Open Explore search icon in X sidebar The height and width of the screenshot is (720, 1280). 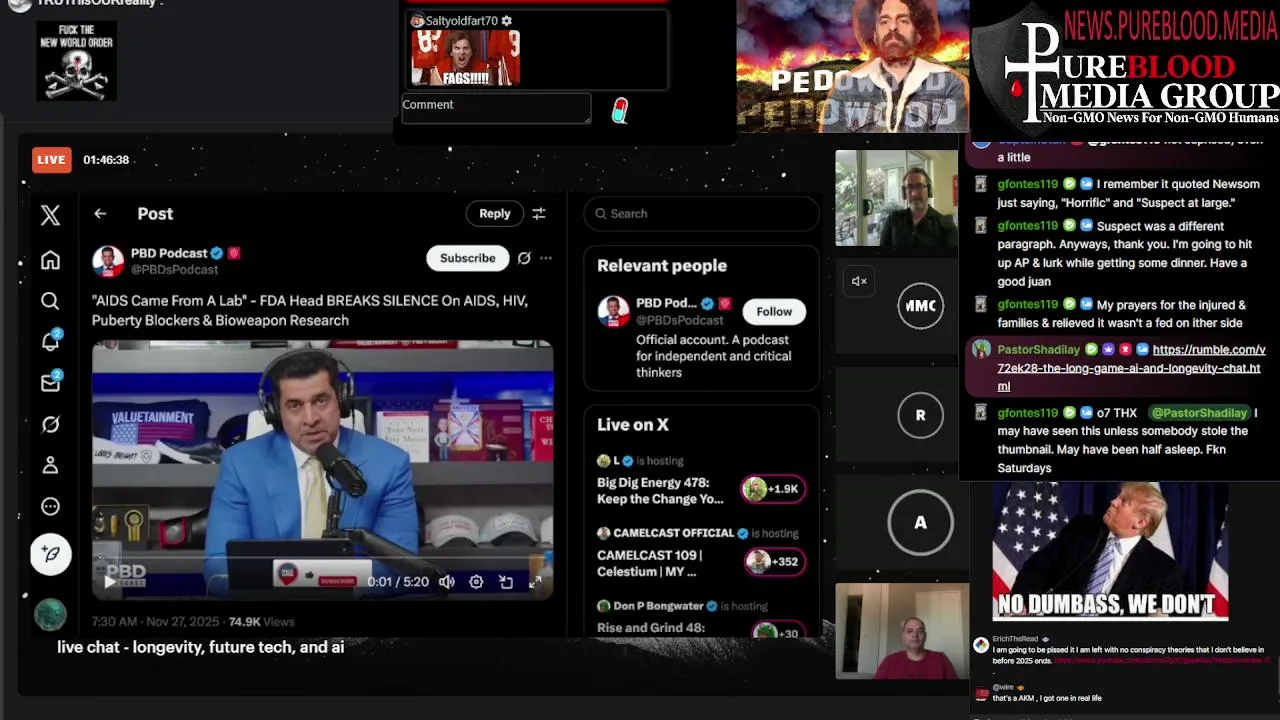pyautogui.click(x=50, y=301)
